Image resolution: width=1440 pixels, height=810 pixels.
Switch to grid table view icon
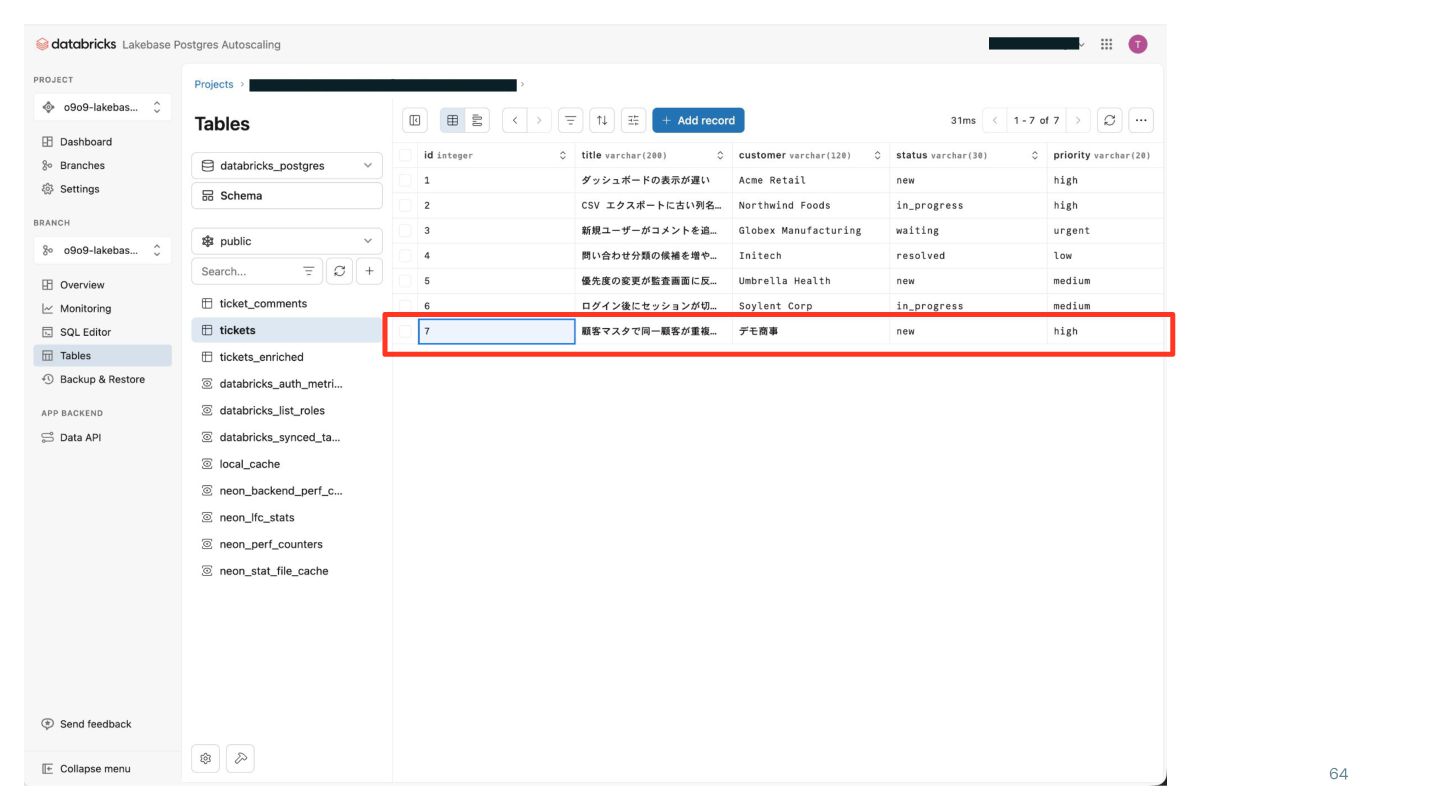[453, 120]
